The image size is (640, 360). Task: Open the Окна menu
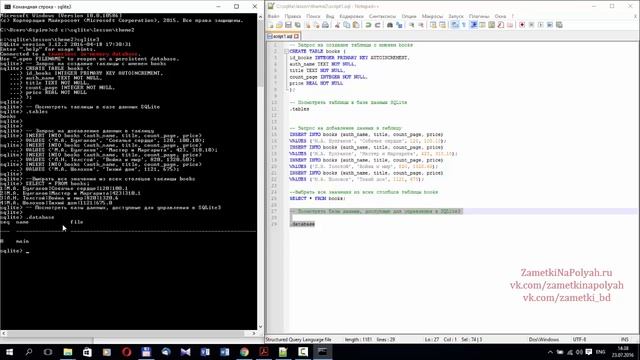click(x=500, y=16)
